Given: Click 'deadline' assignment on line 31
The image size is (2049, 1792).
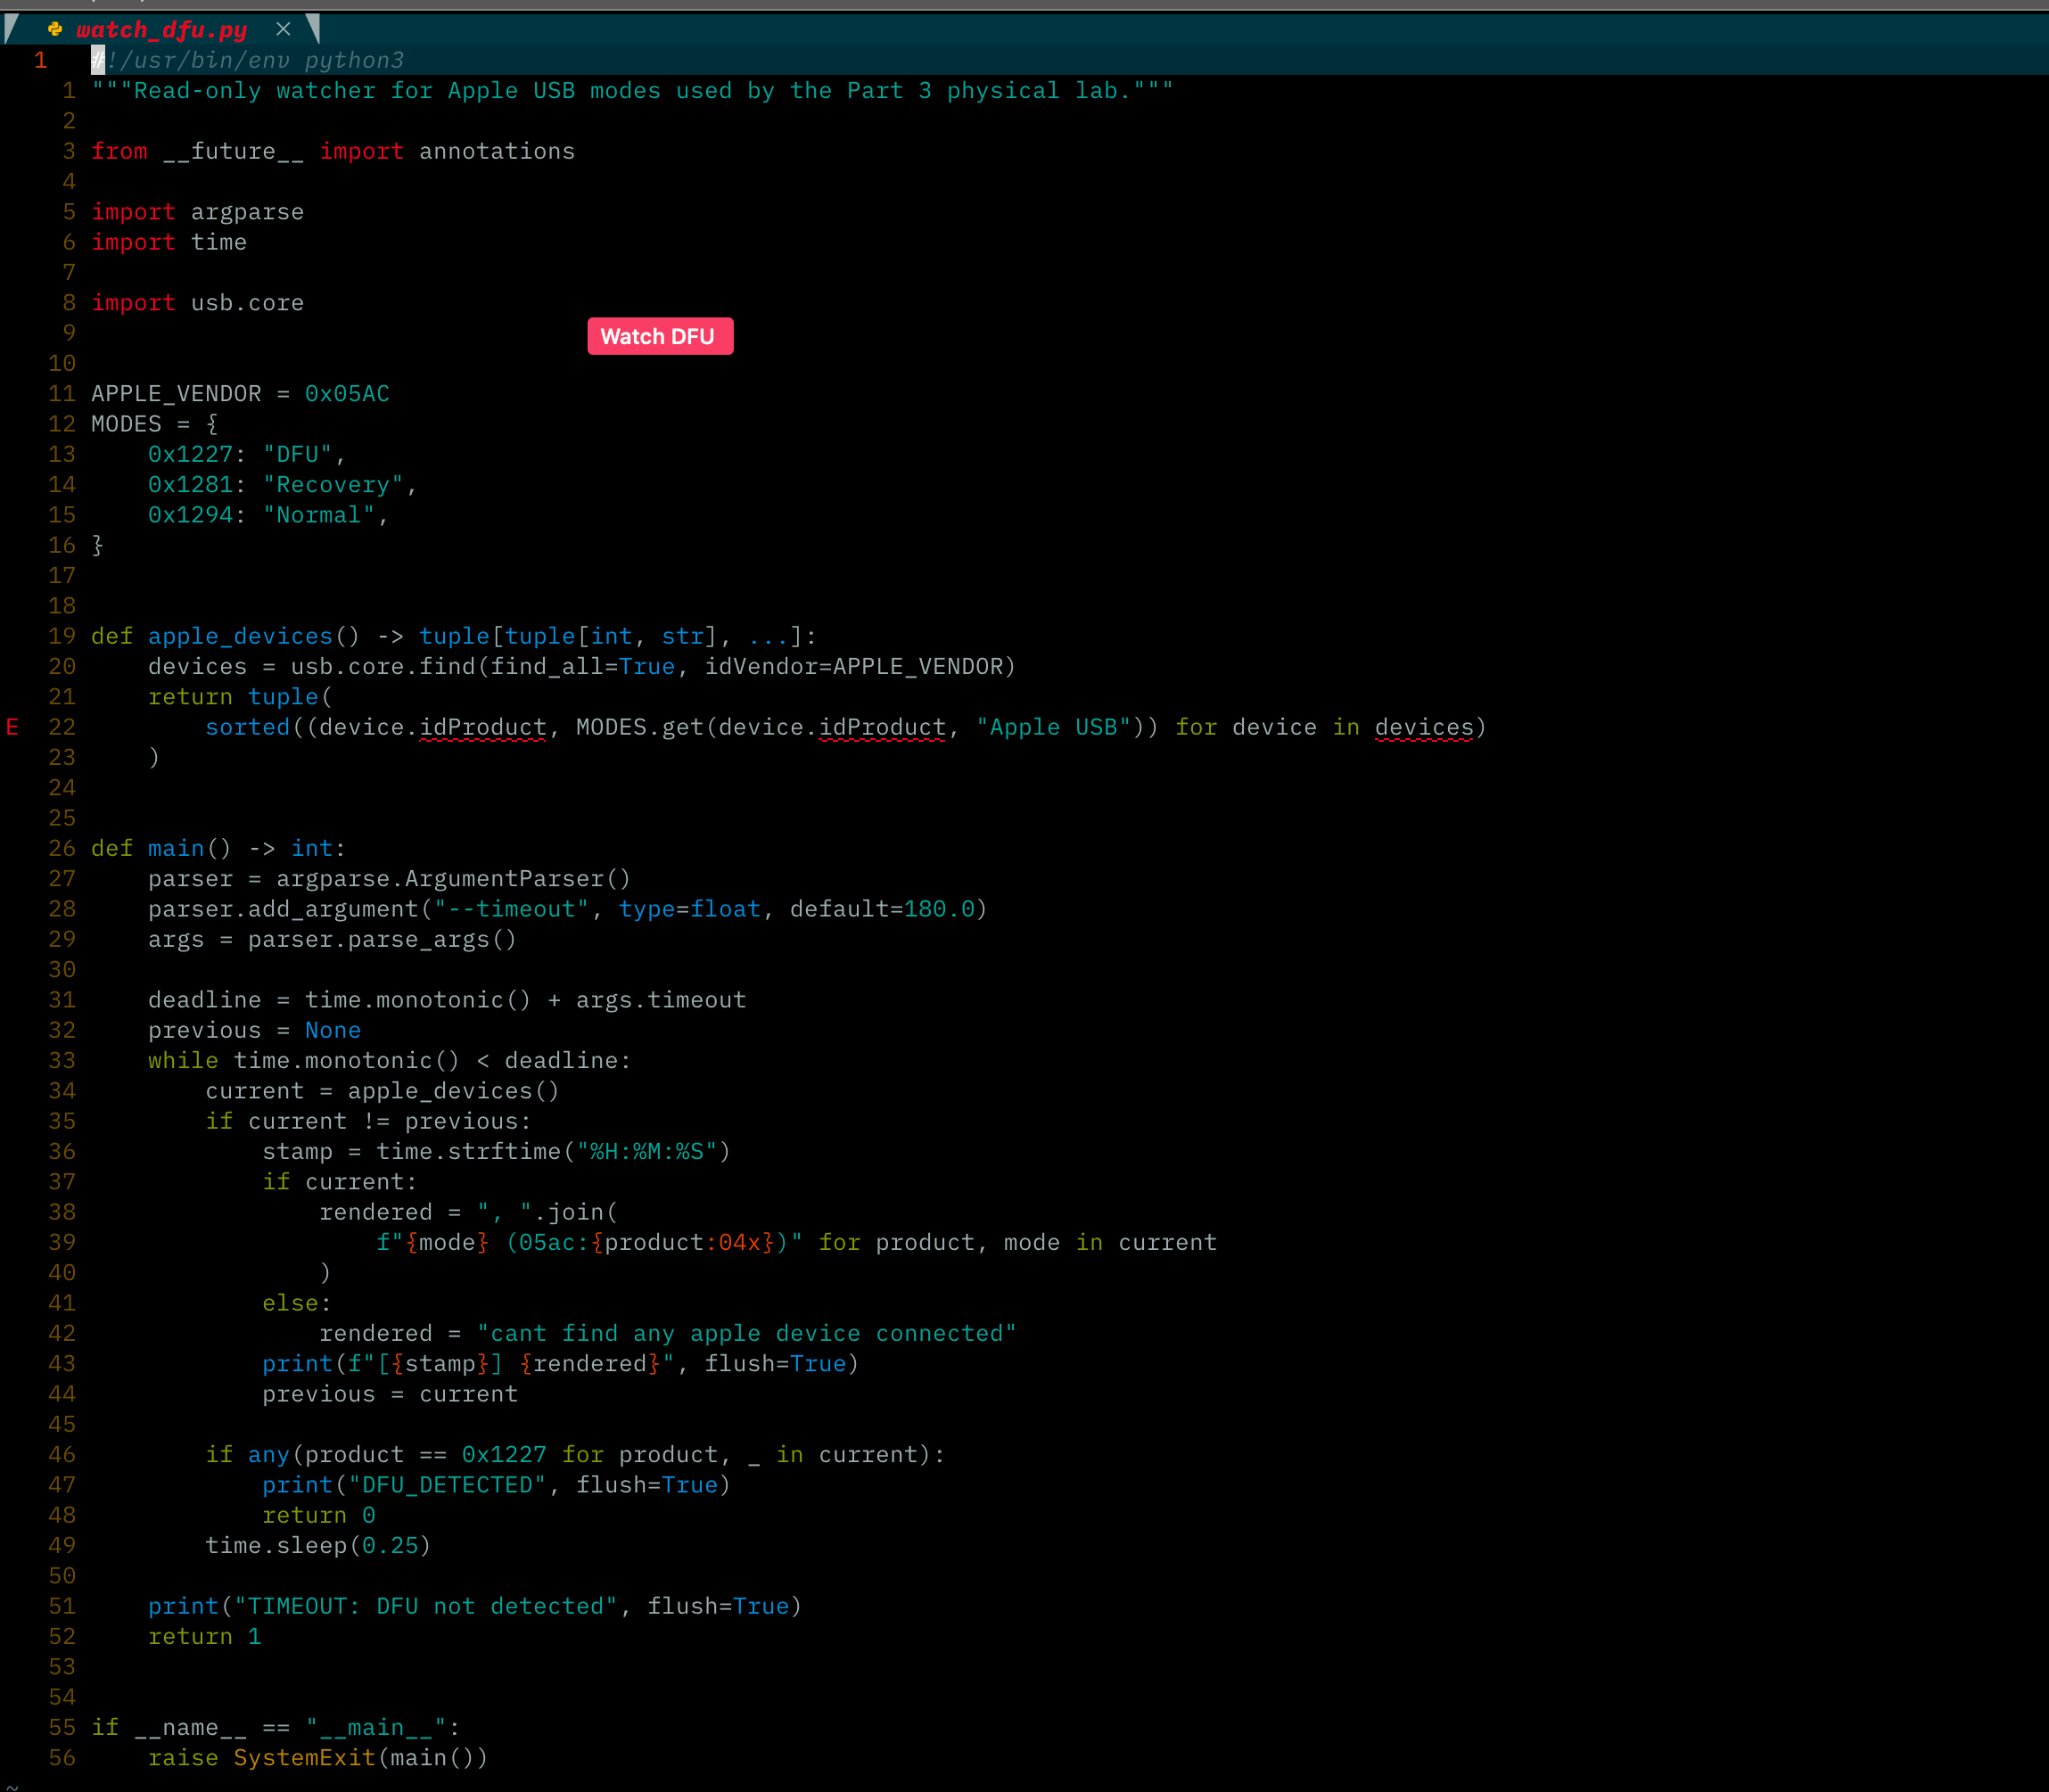Looking at the screenshot, I should (205, 1000).
